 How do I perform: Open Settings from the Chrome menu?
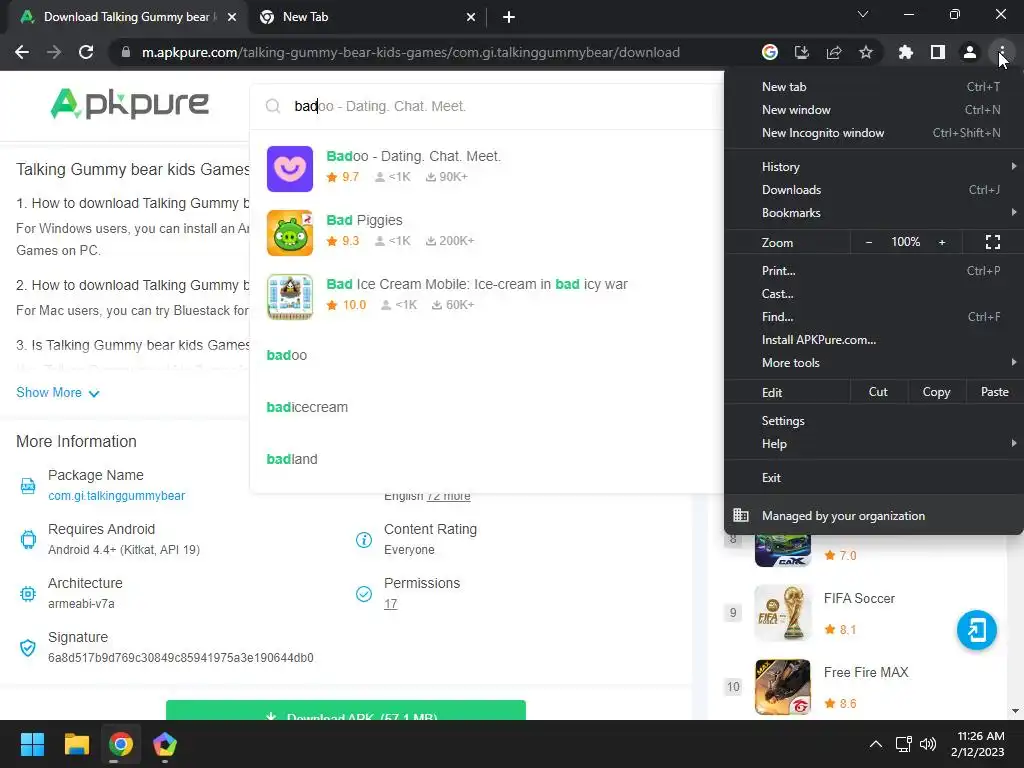click(874, 421)
